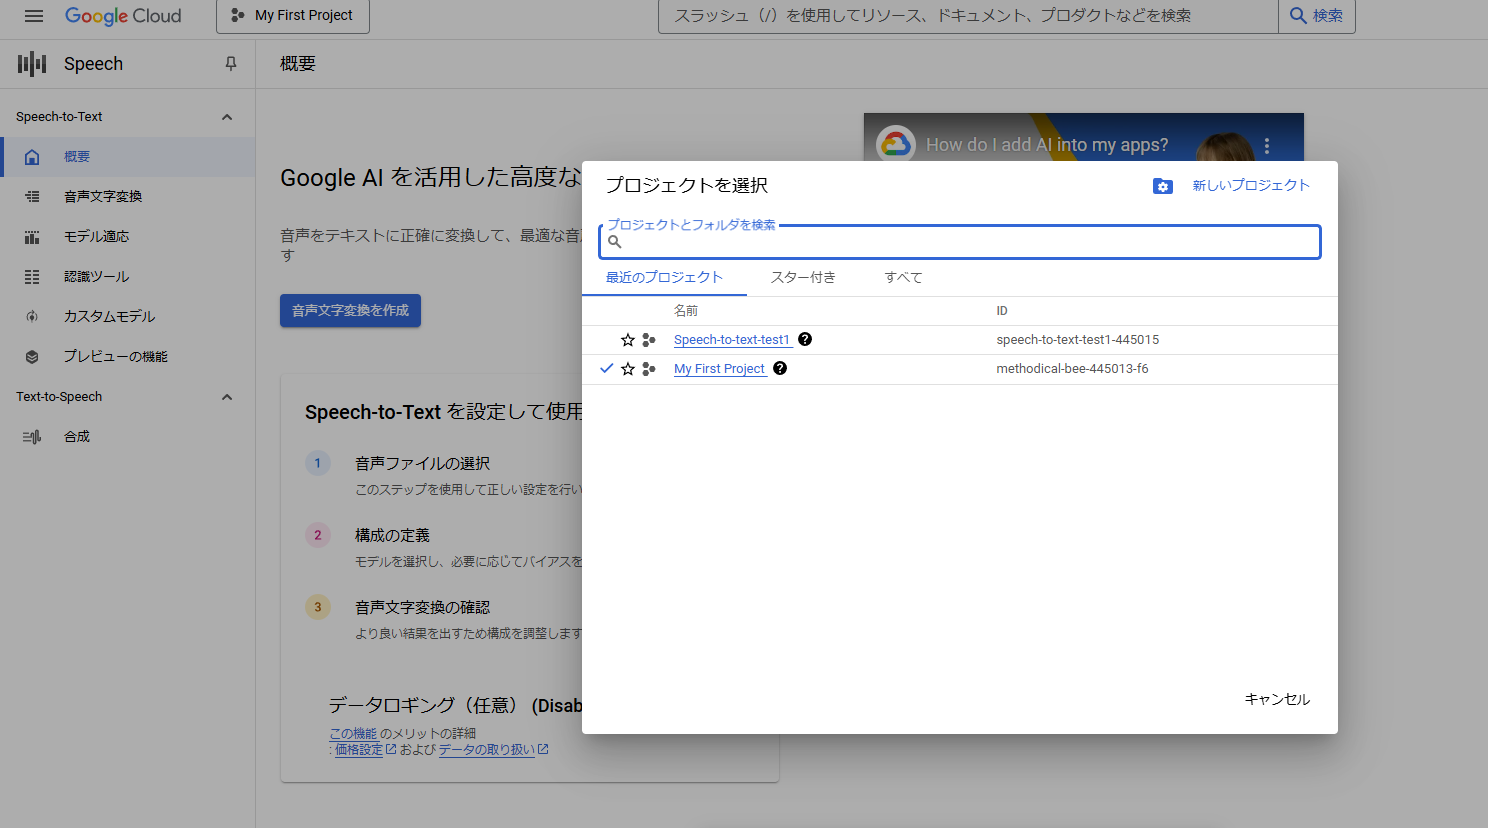Click the 音声文字変換を作成 button
The width and height of the screenshot is (1488, 828).
[x=350, y=310]
